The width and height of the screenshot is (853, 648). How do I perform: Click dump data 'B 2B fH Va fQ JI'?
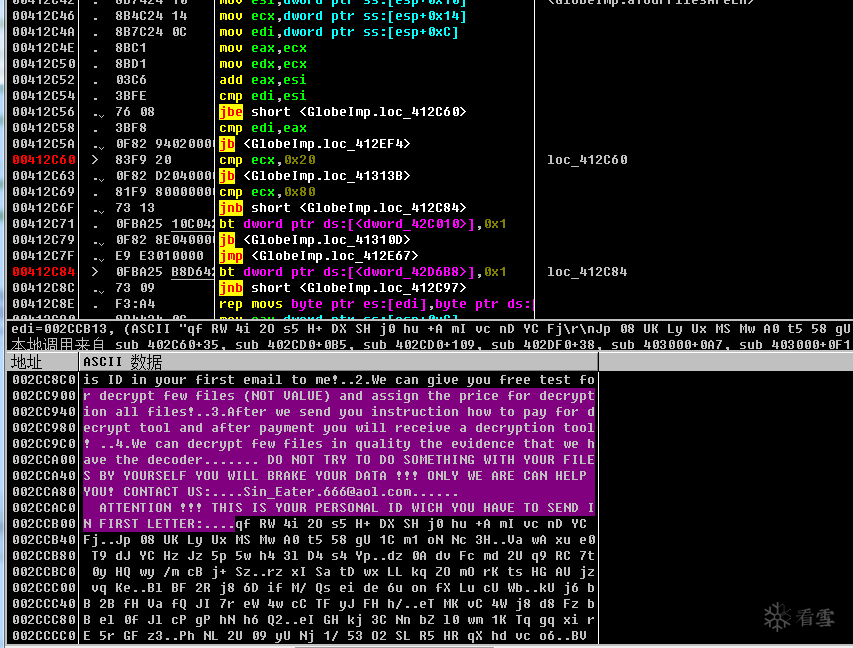[x=147, y=604]
